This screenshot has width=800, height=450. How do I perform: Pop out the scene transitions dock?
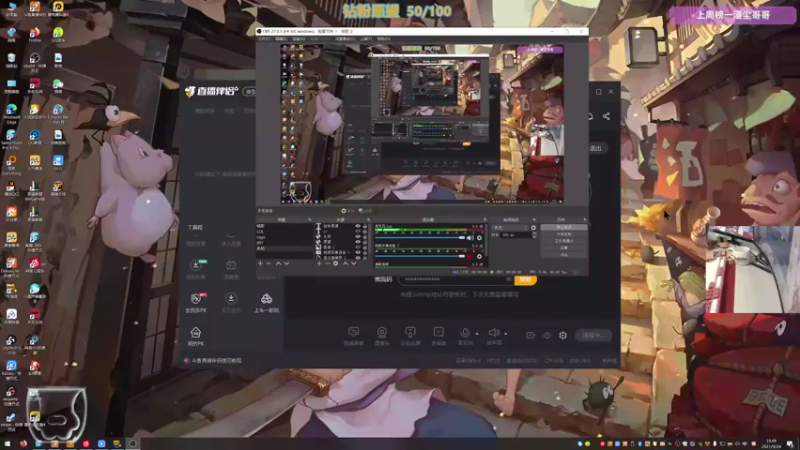[534, 220]
